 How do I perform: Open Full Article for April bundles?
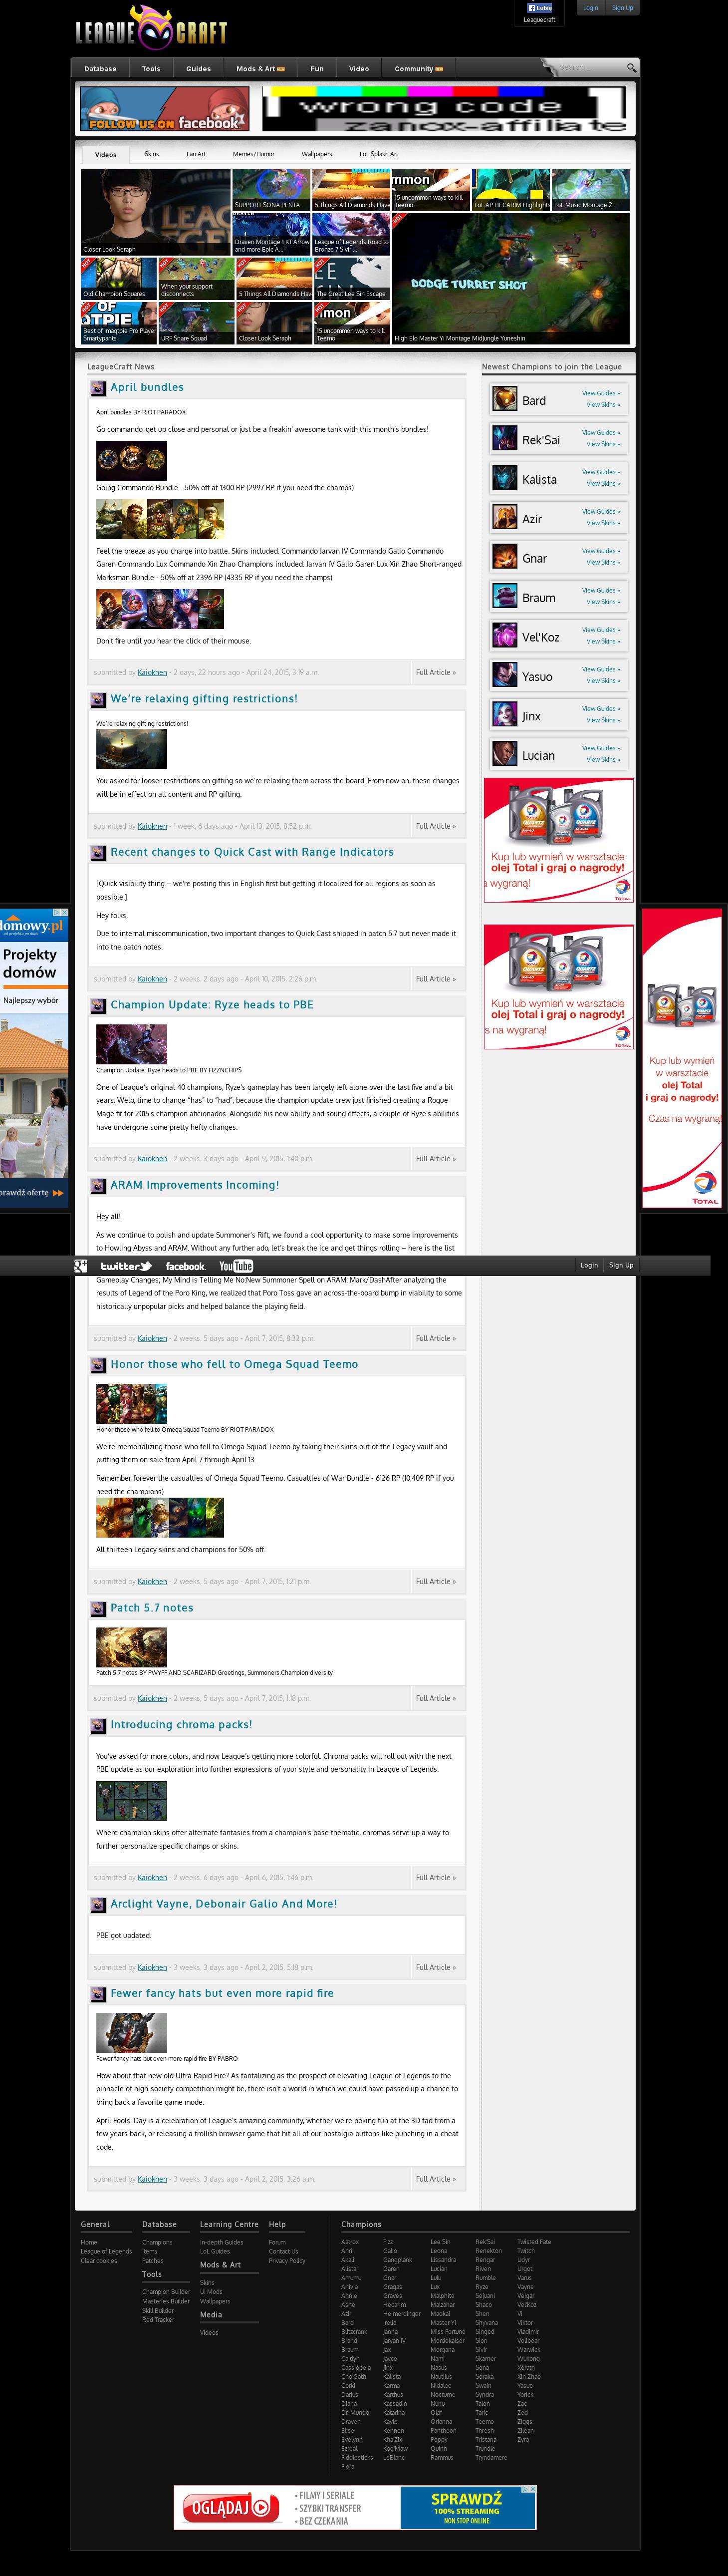[x=435, y=672]
